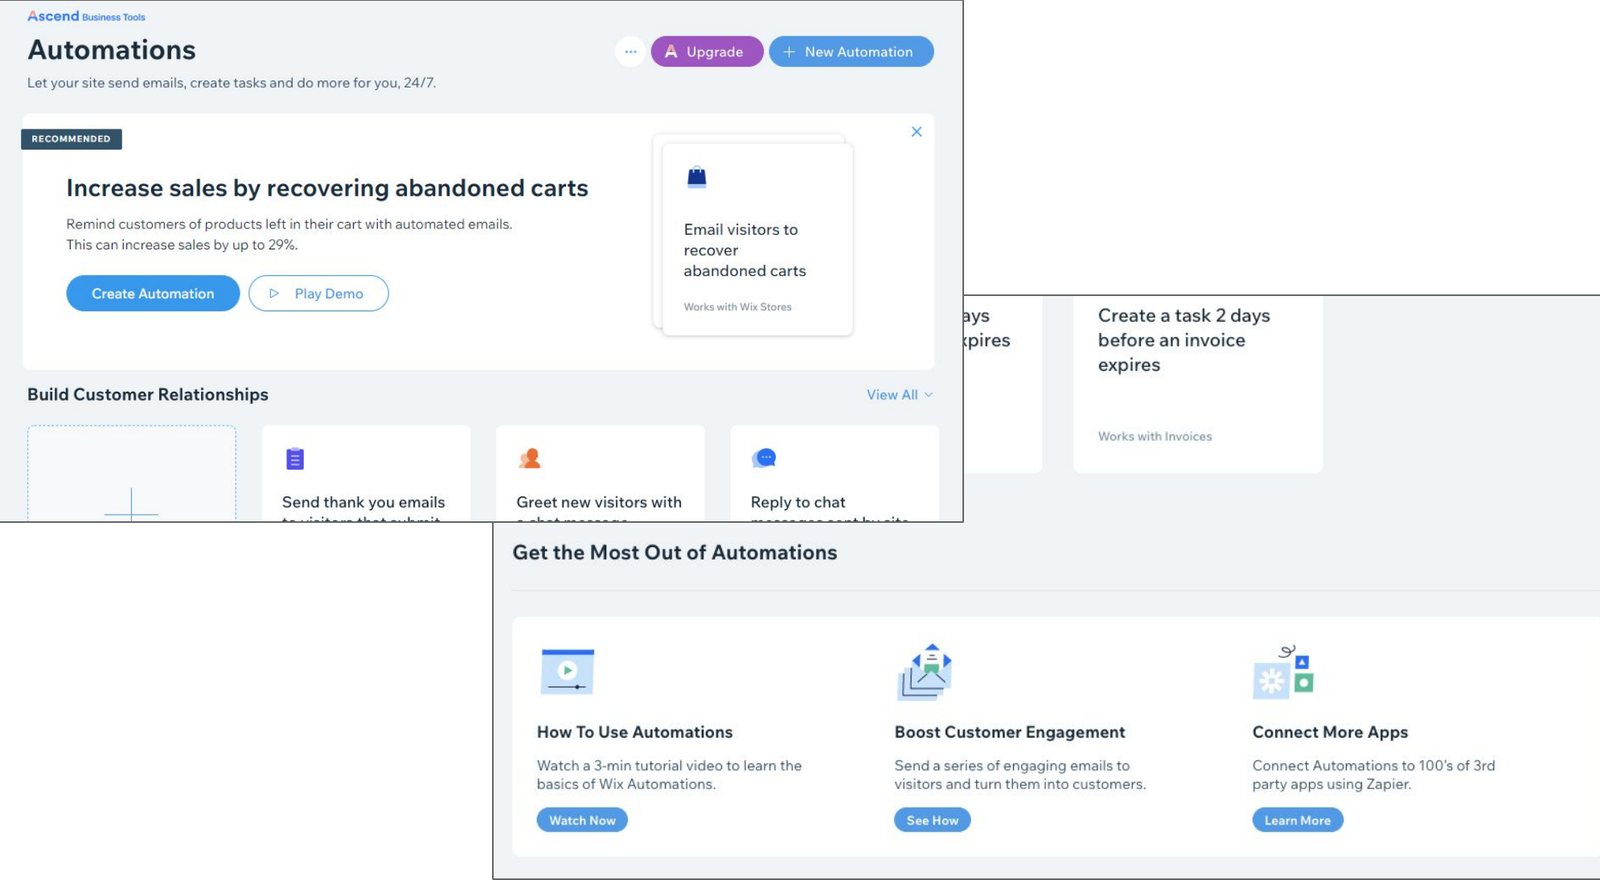Click the Learn More button

pyautogui.click(x=1297, y=820)
